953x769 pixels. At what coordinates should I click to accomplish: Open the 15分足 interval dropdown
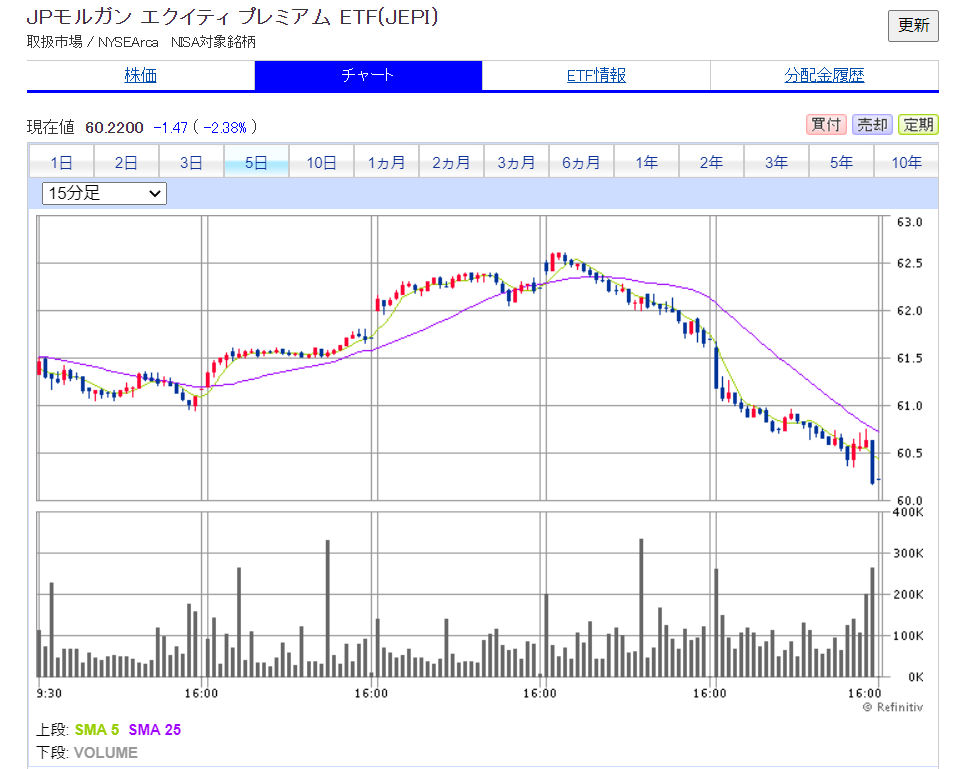[x=105, y=193]
